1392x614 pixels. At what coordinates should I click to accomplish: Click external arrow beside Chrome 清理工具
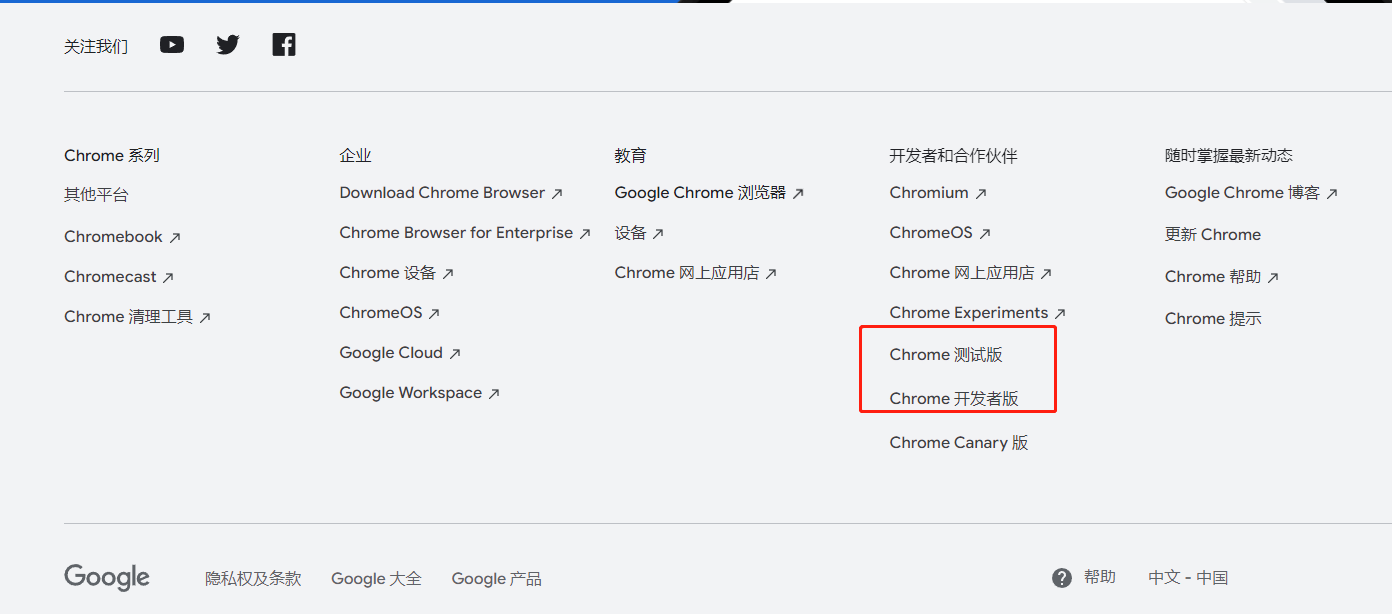205,318
